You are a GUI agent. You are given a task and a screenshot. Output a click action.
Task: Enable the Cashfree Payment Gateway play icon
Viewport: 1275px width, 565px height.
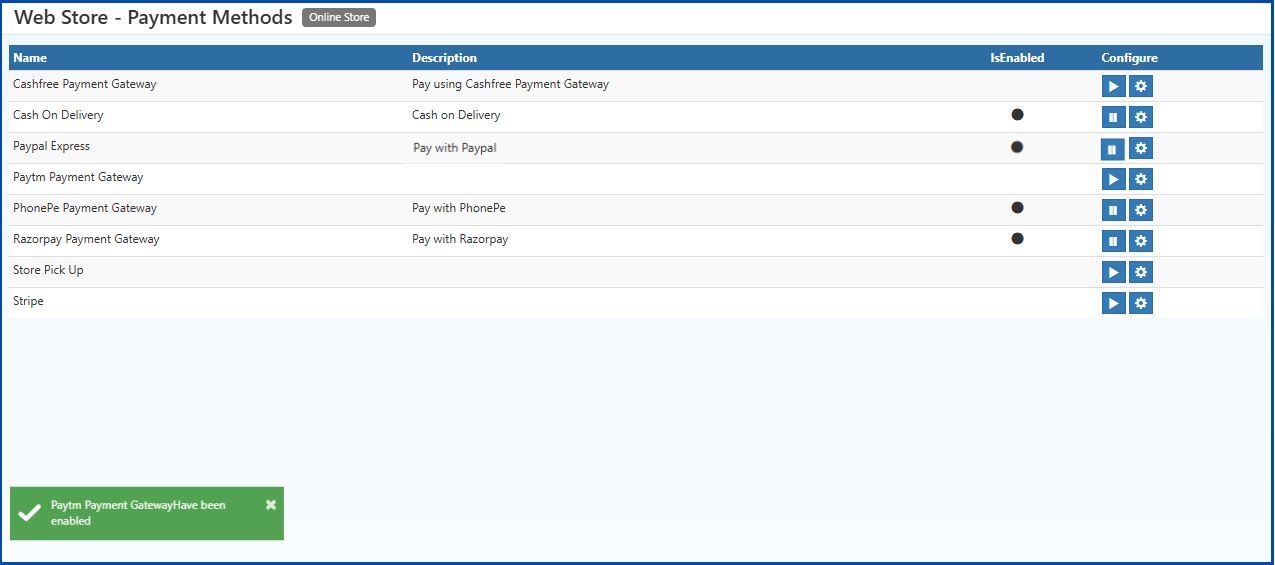click(x=1114, y=86)
